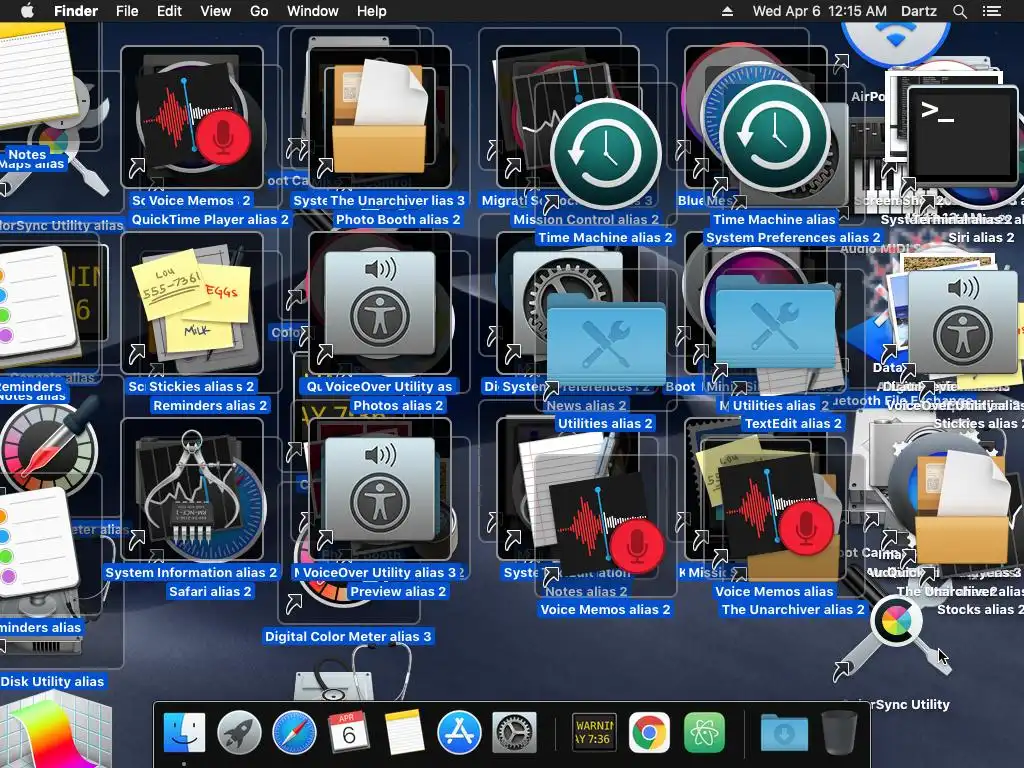Image resolution: width=1024 pixels, height=768 pixels.
Task: Select the 'Stocks alias 2' label
Action: tap(980, 609)
